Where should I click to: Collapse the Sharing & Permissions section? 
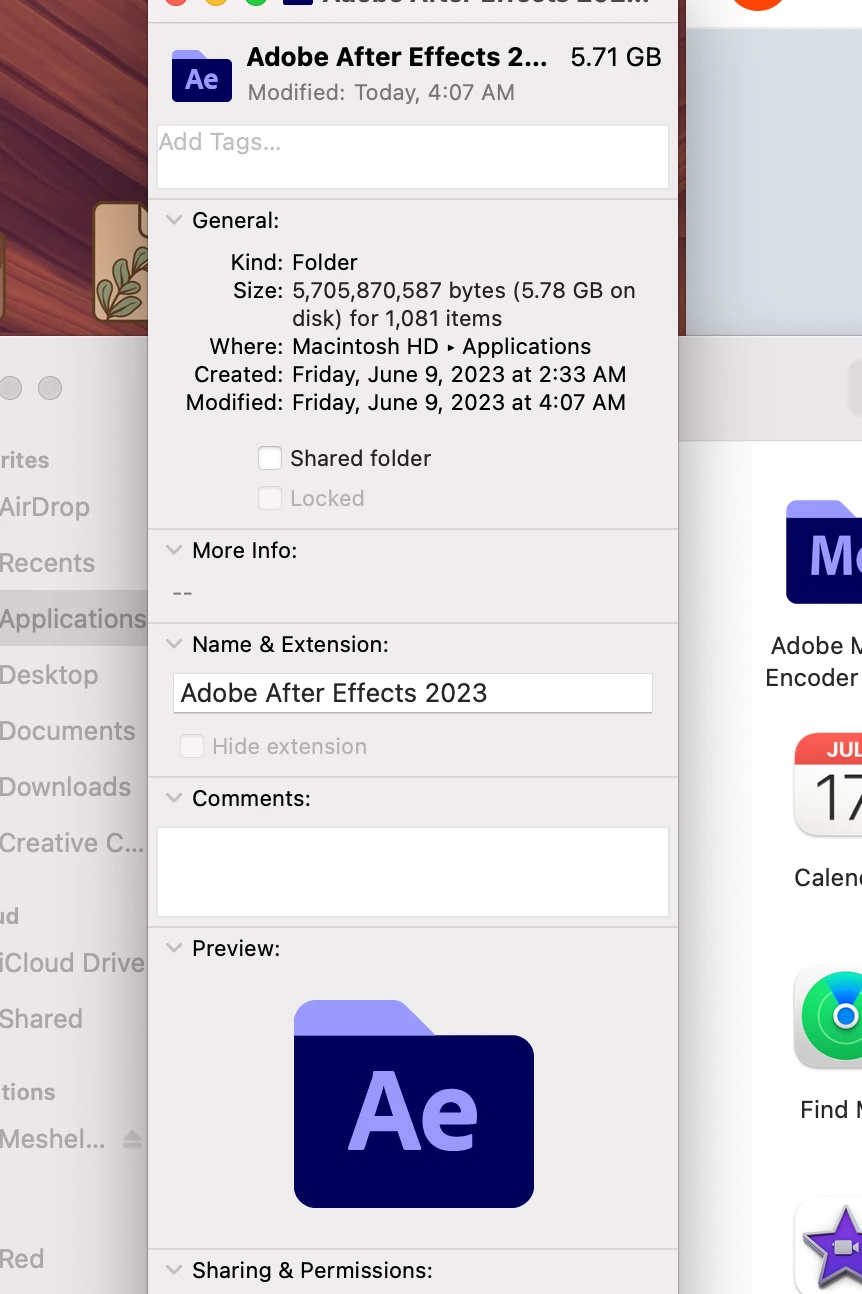(x=174, y=1270)
